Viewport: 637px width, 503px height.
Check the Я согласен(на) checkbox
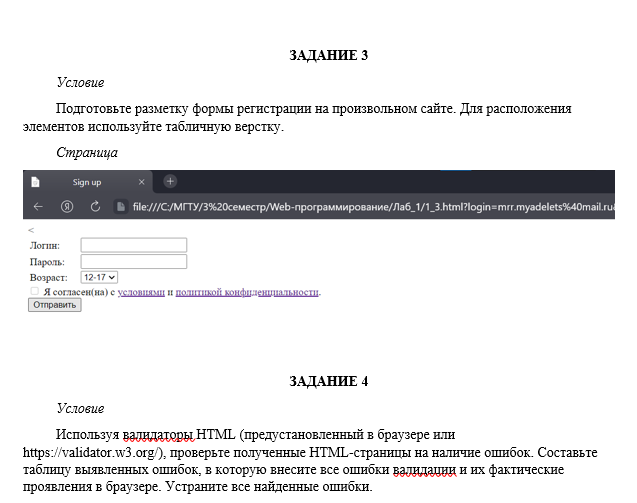pyautogui.click(x=35, y=291)
